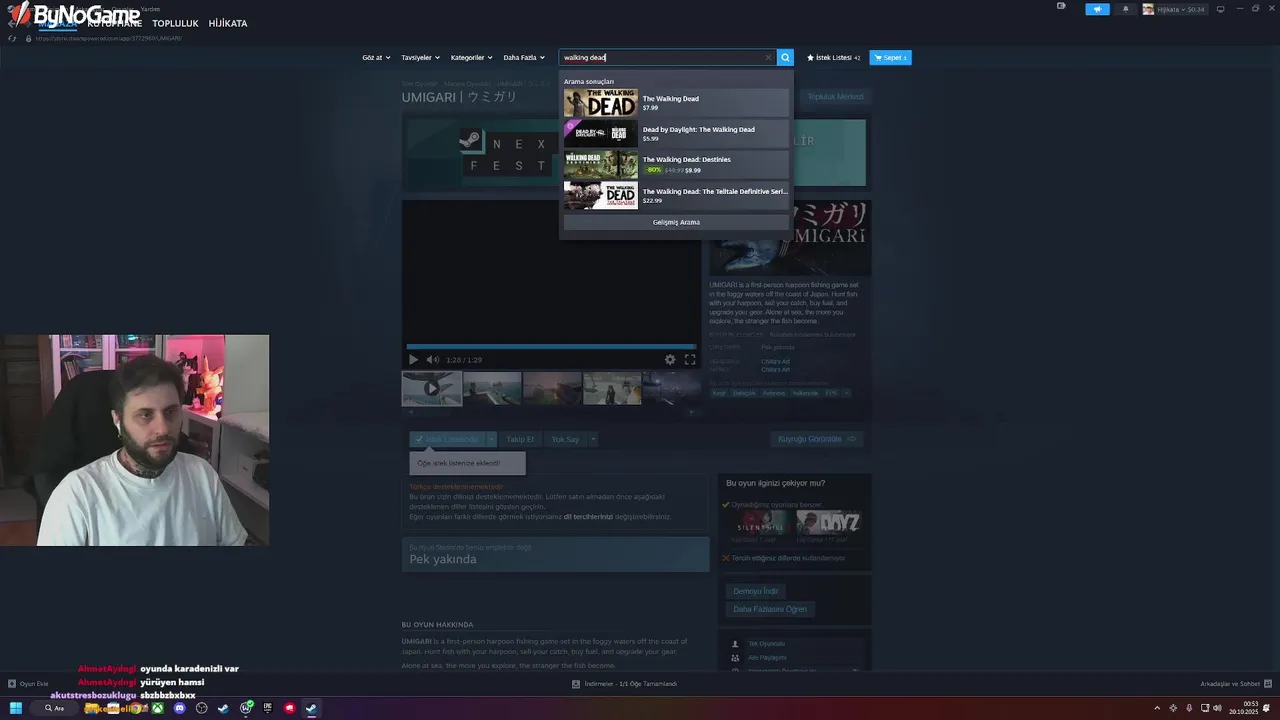
Task: Click the trailer video progress bar
Action: [x=551, y=347]
